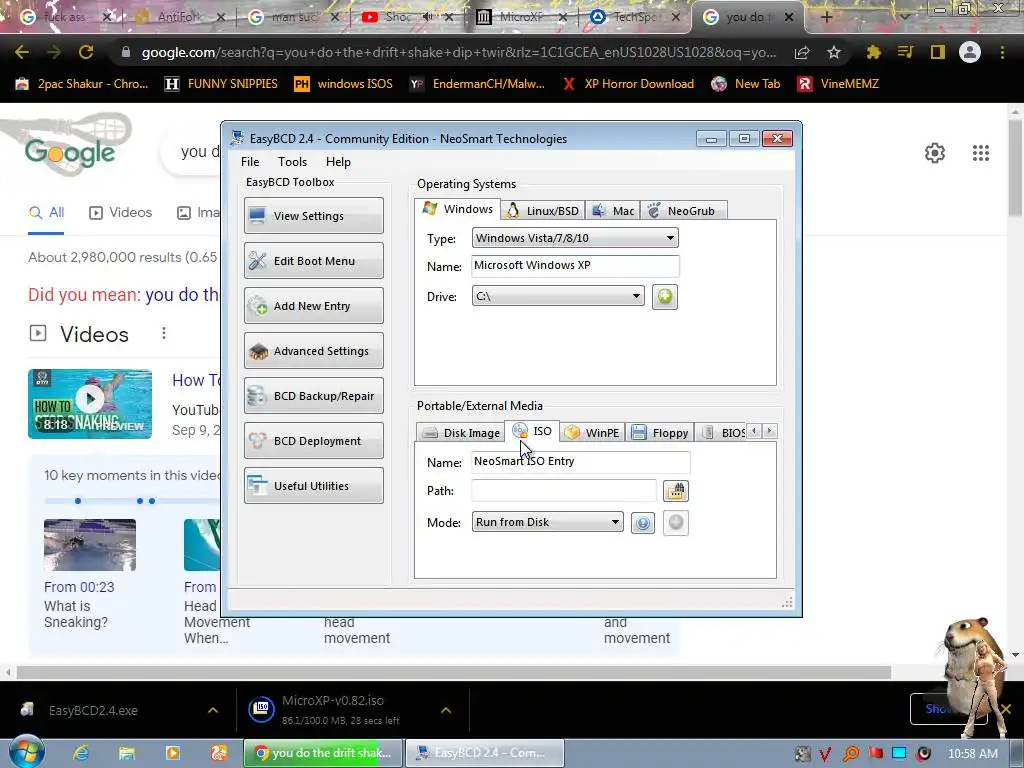Click the page's horizontal scrollbar
The height and width of the screenshot is (768, 1024).
pos(454,673)
